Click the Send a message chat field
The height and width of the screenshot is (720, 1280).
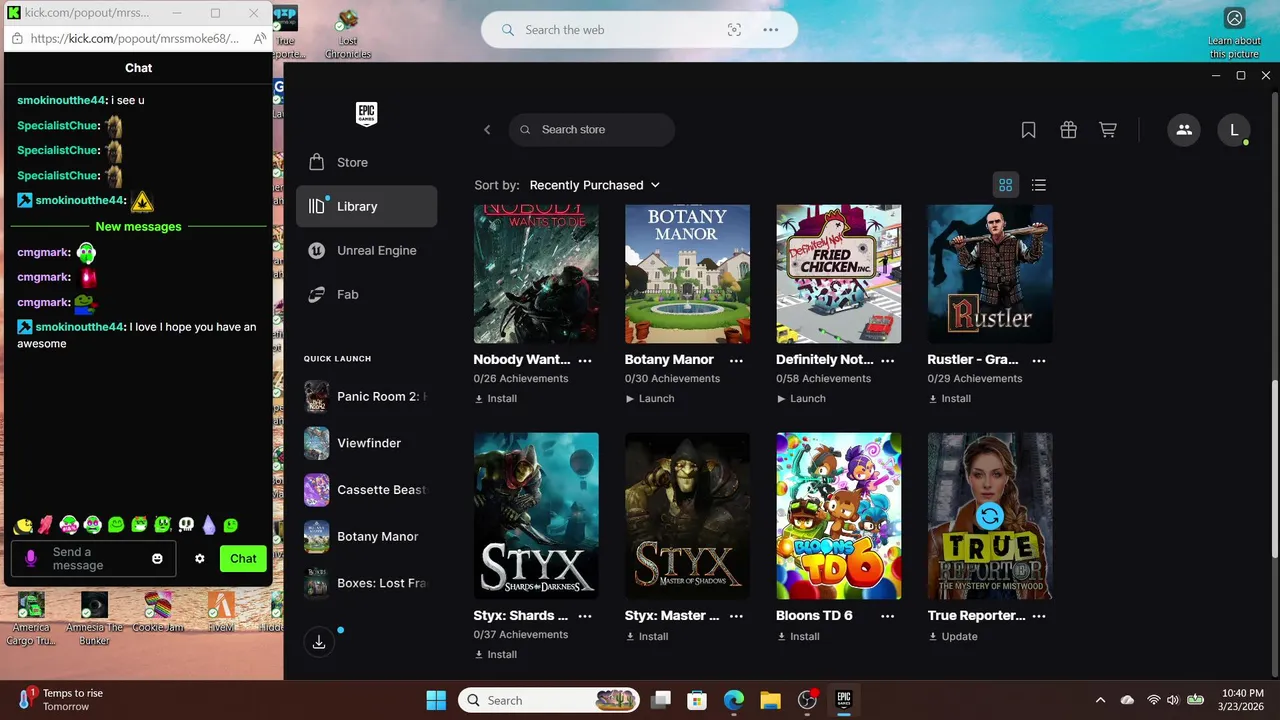tap(94, 559)
